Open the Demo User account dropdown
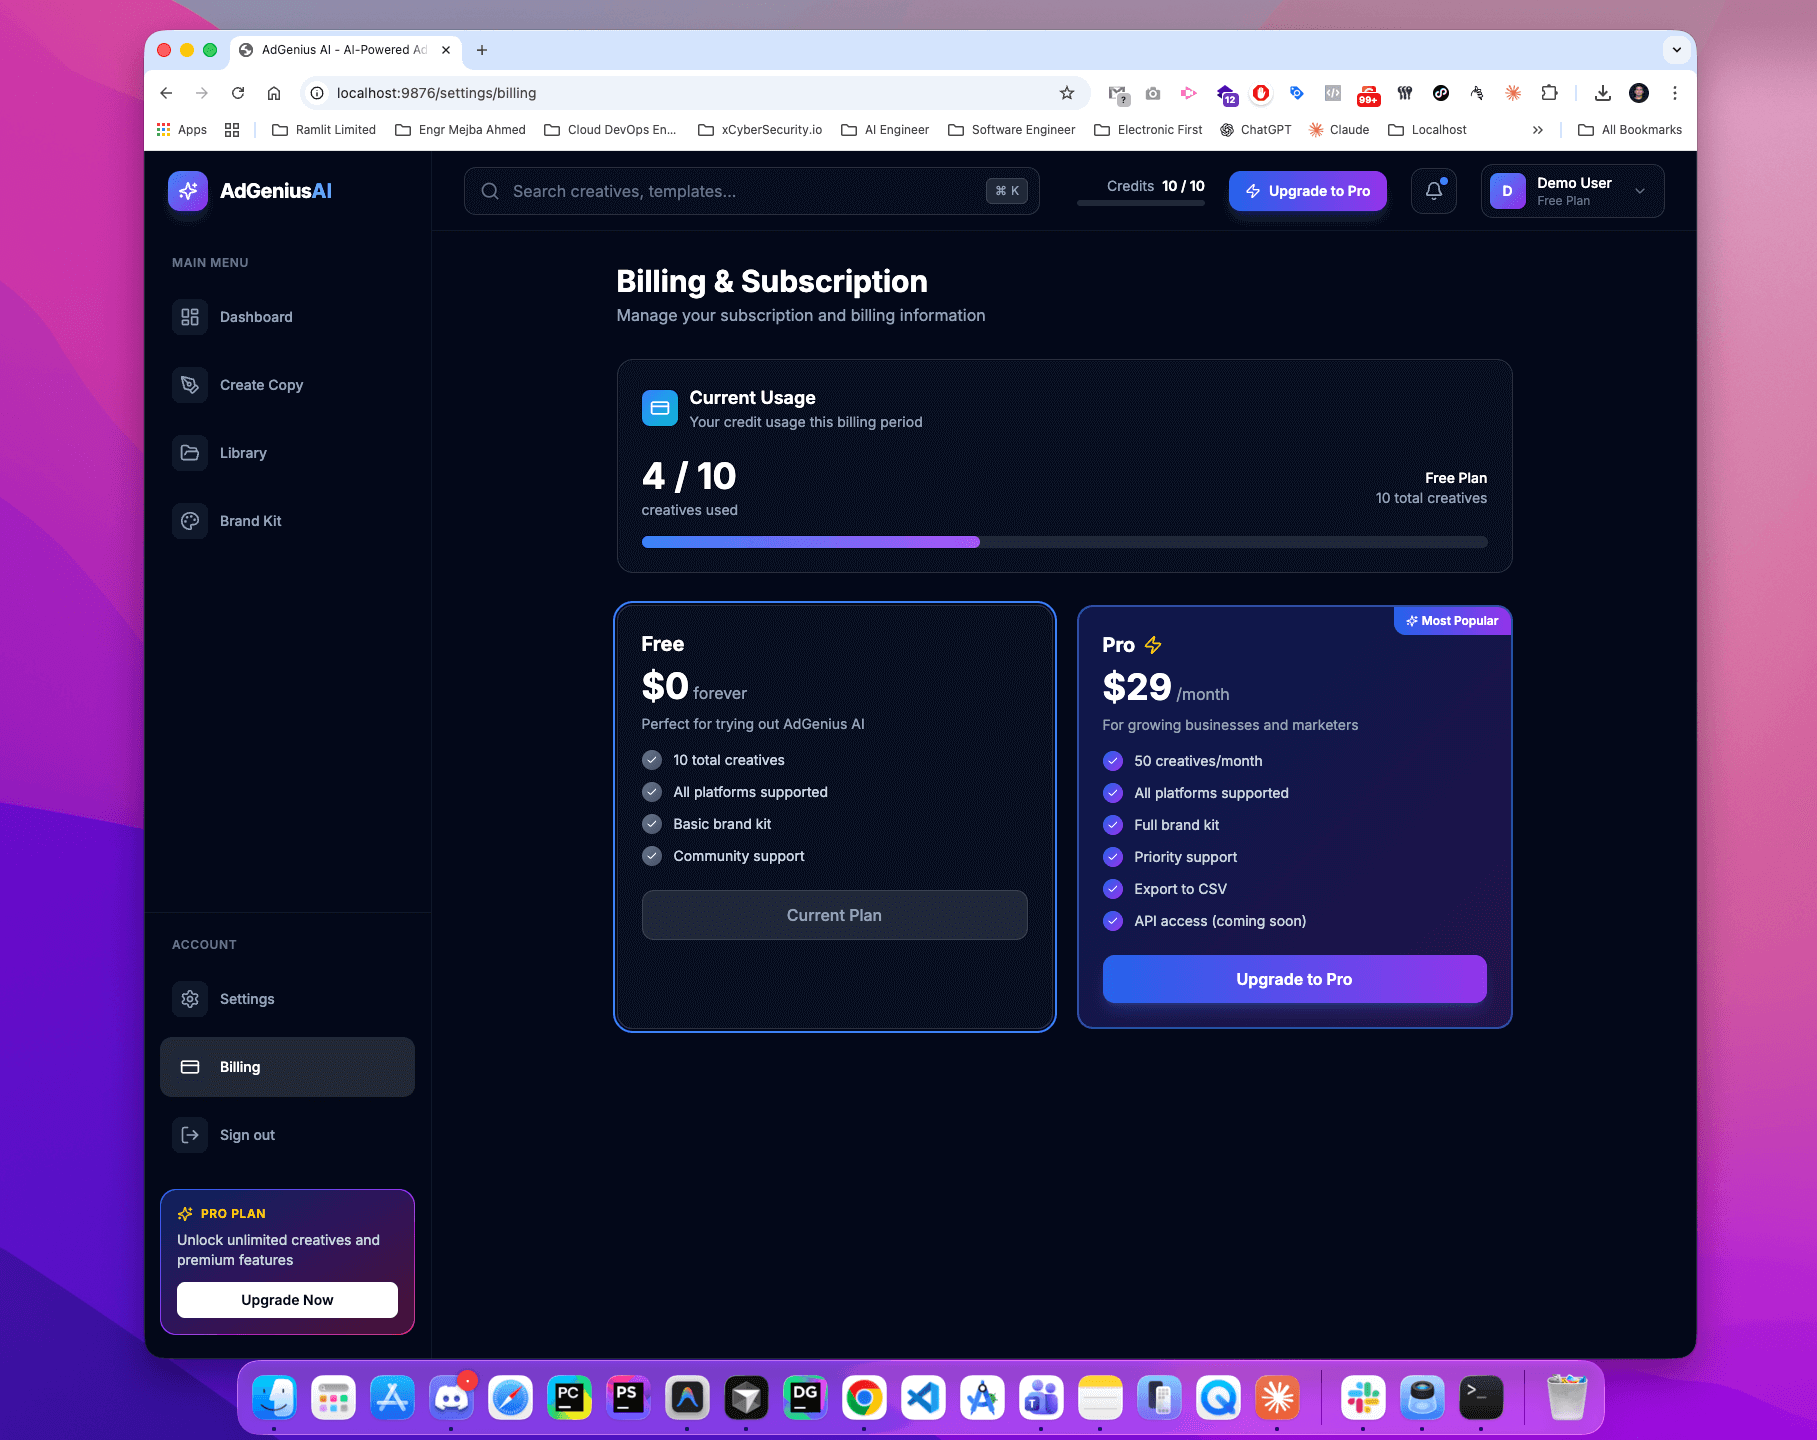Screen dimensions: 1817x1440 [1571, 190]
